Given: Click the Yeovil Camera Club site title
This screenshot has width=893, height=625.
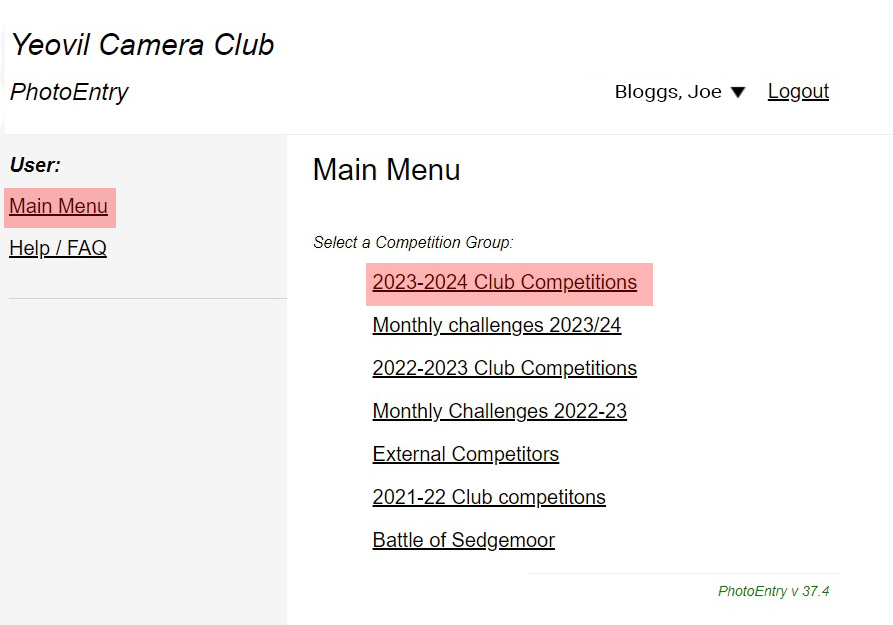Looking at the screenshot, I should 142,45.
